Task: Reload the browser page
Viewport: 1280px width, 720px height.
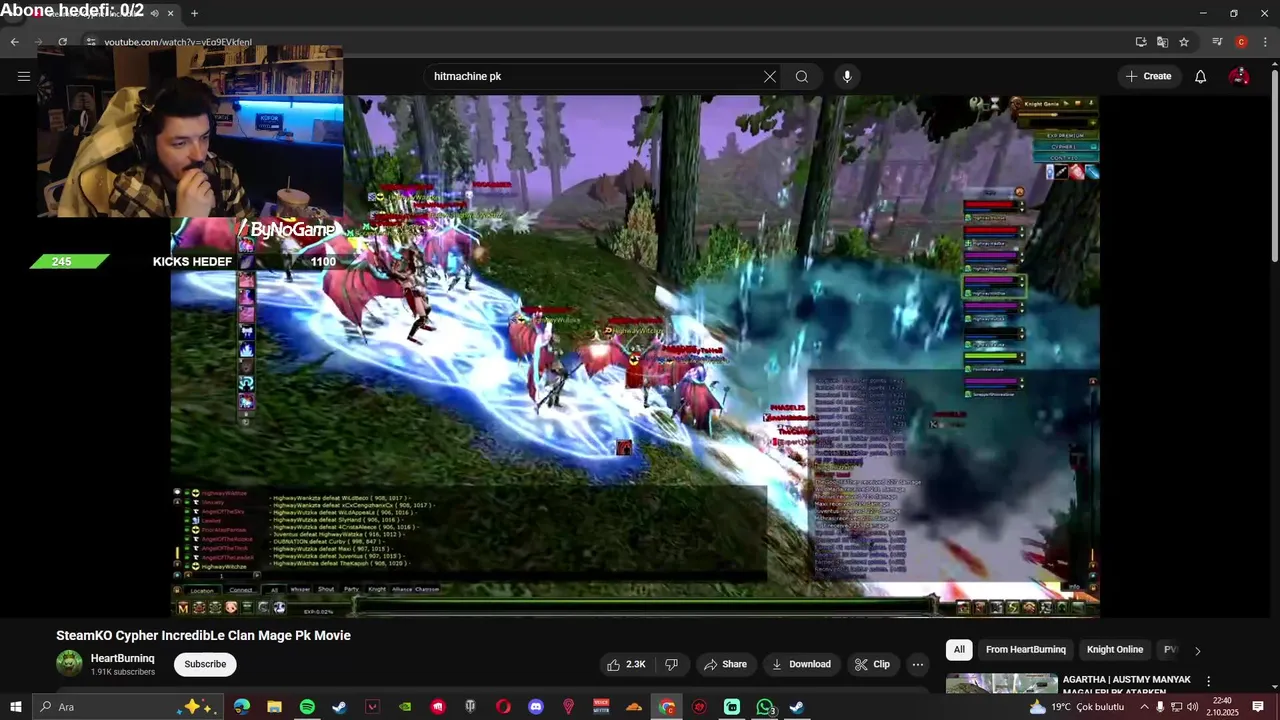Action: click(x=62, y=42)
